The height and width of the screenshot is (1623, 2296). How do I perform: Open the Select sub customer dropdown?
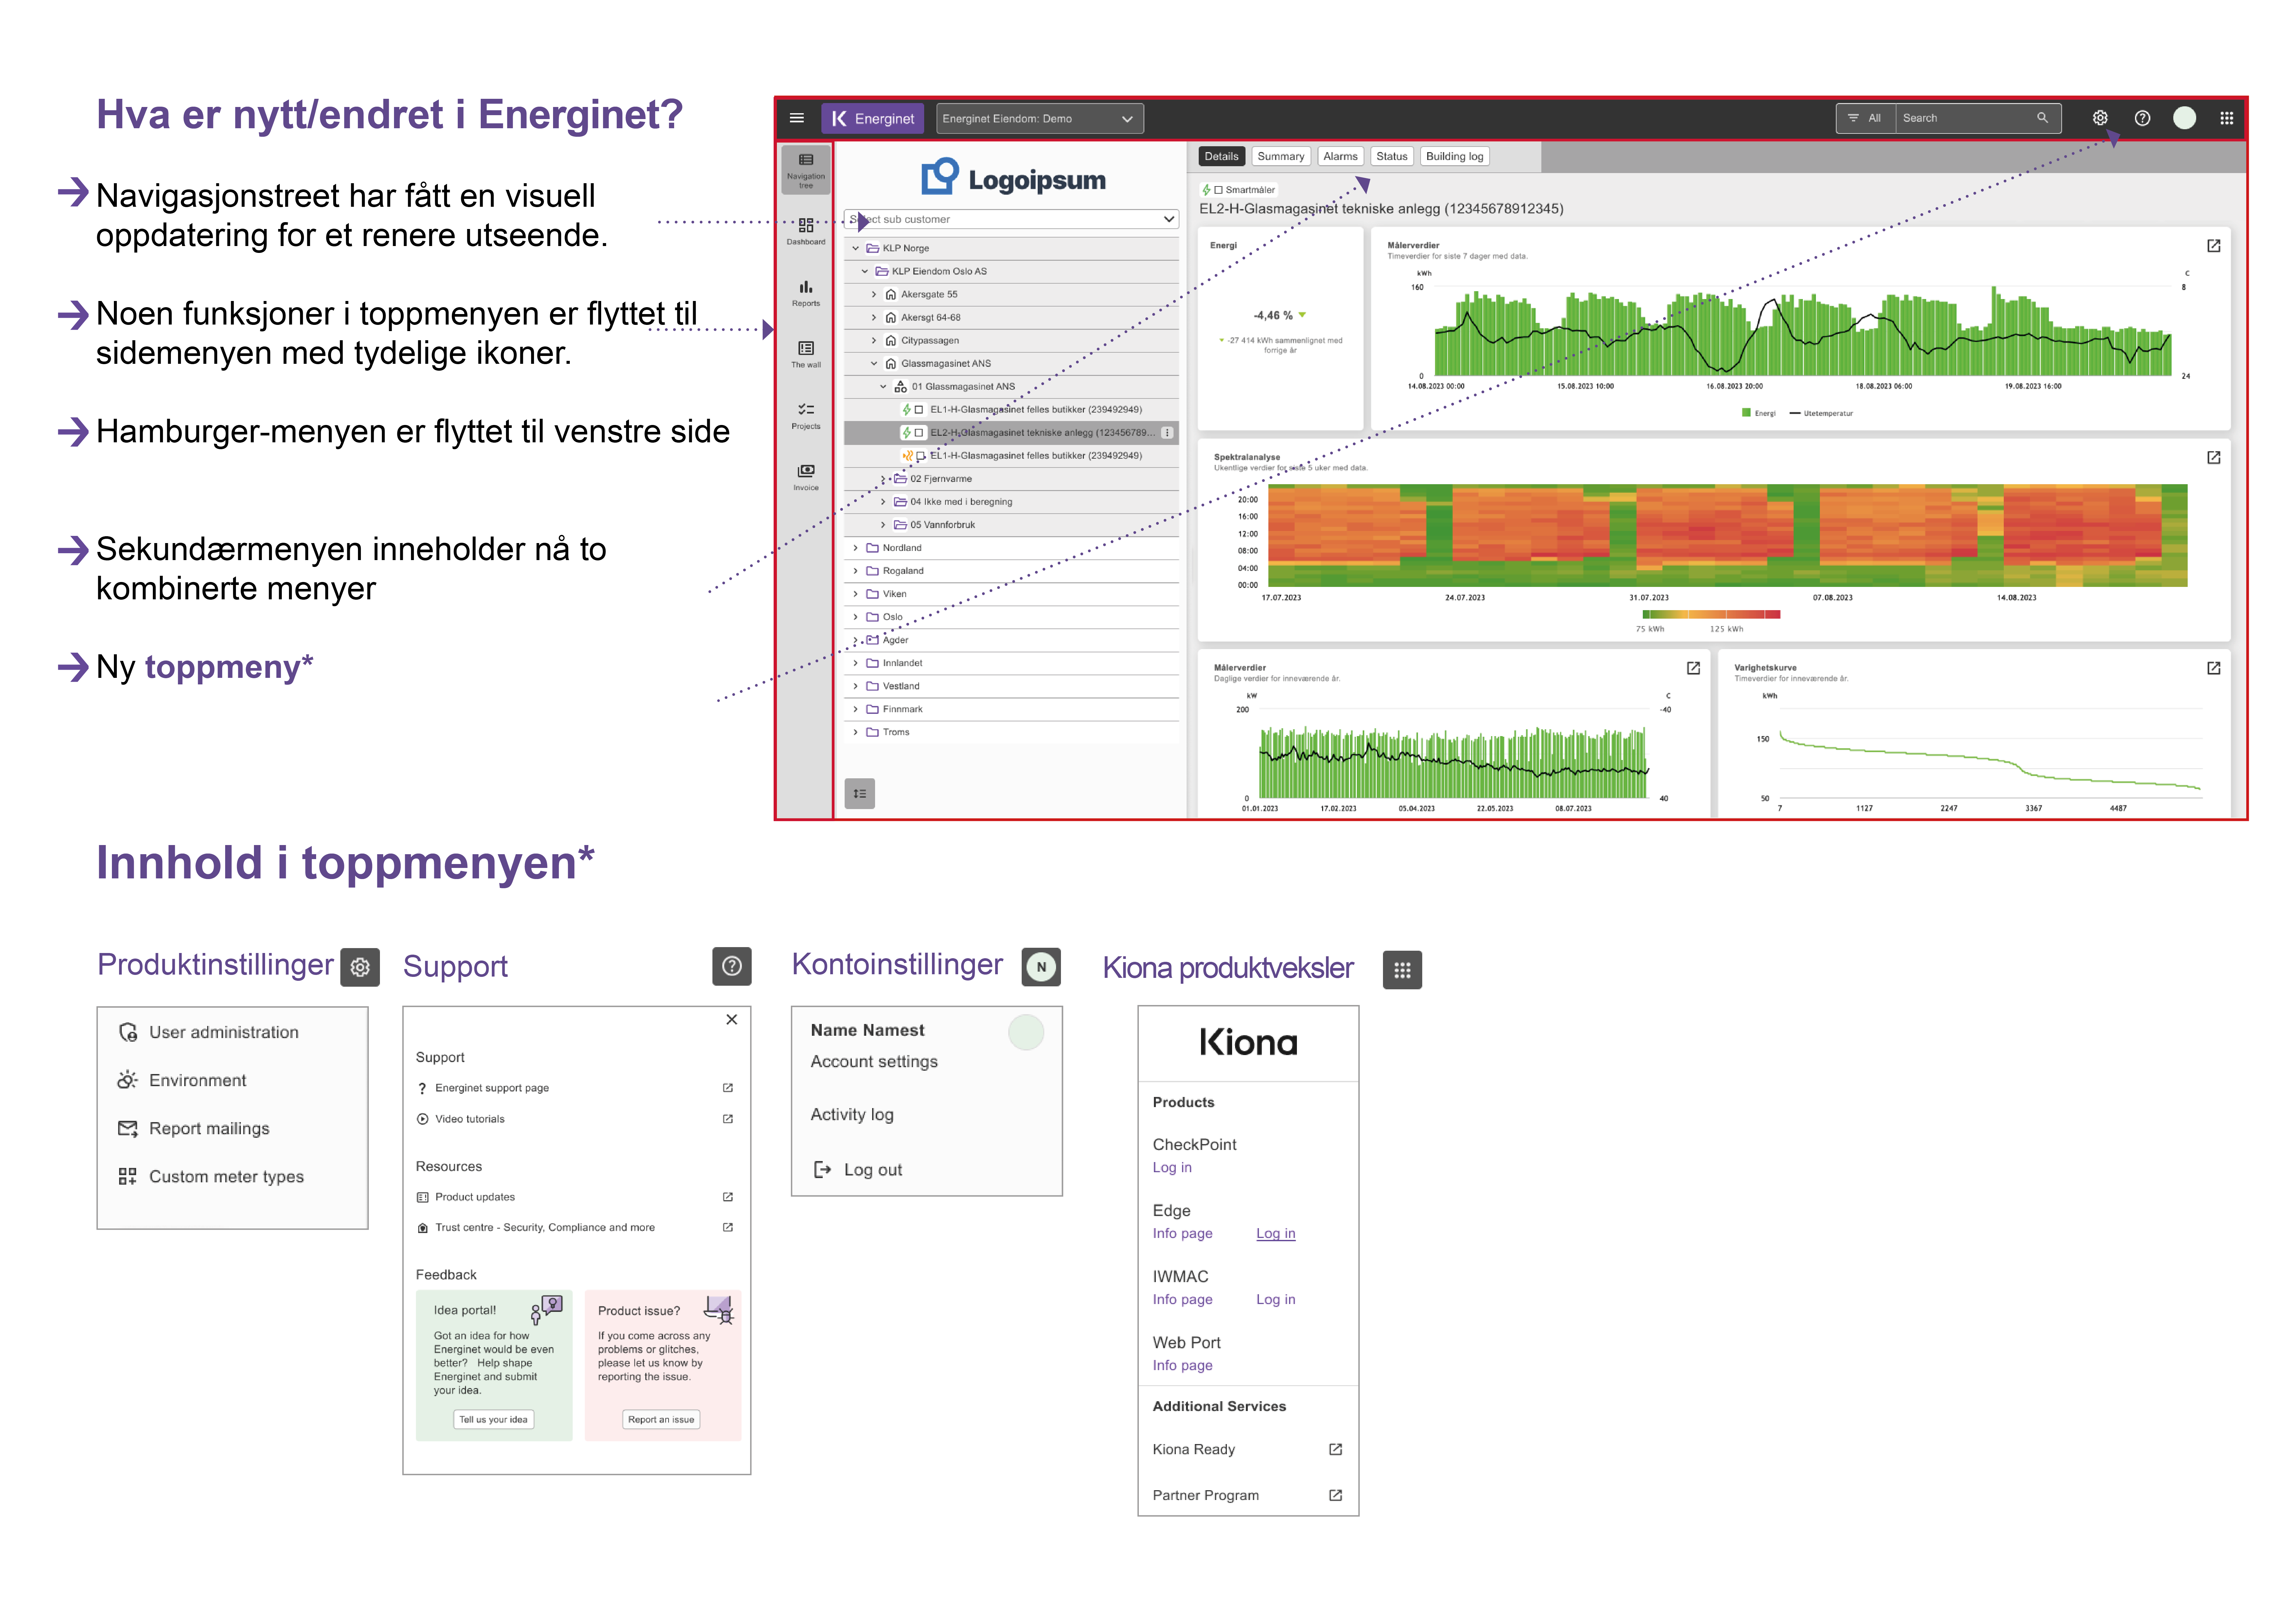tap(1011, 219)
